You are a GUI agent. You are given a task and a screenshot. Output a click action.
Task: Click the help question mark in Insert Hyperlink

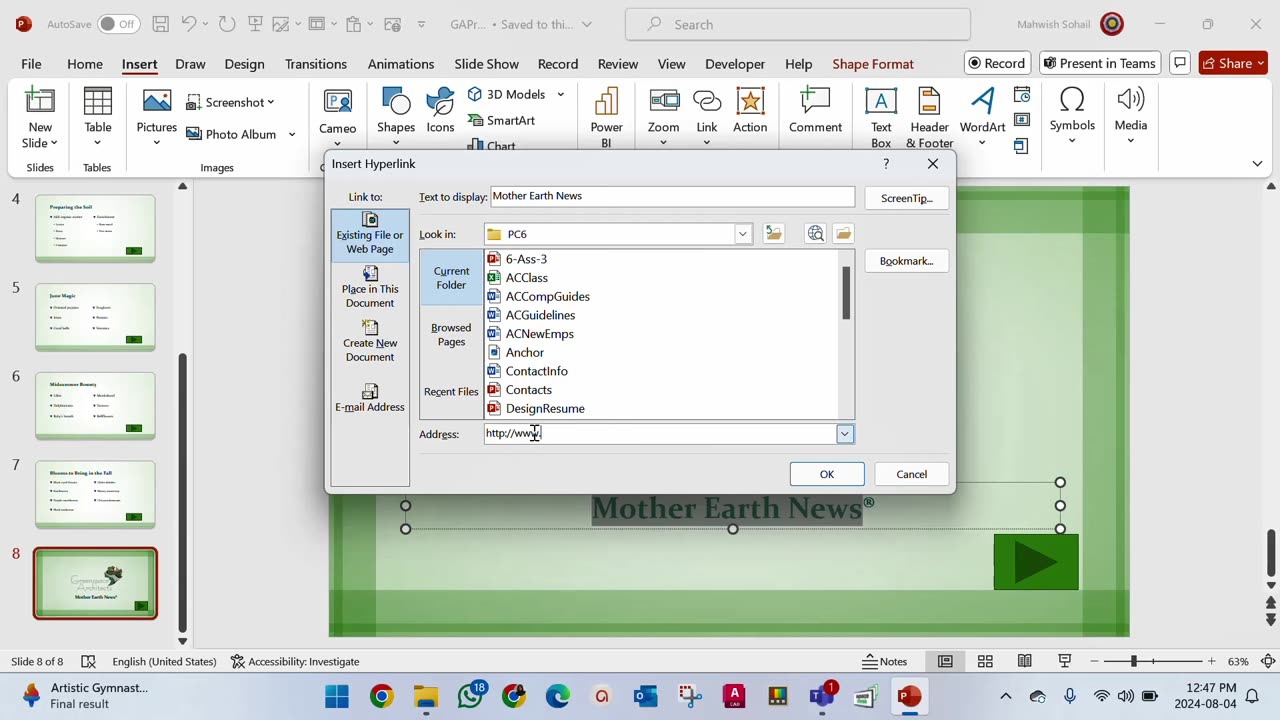coord(886,164)
